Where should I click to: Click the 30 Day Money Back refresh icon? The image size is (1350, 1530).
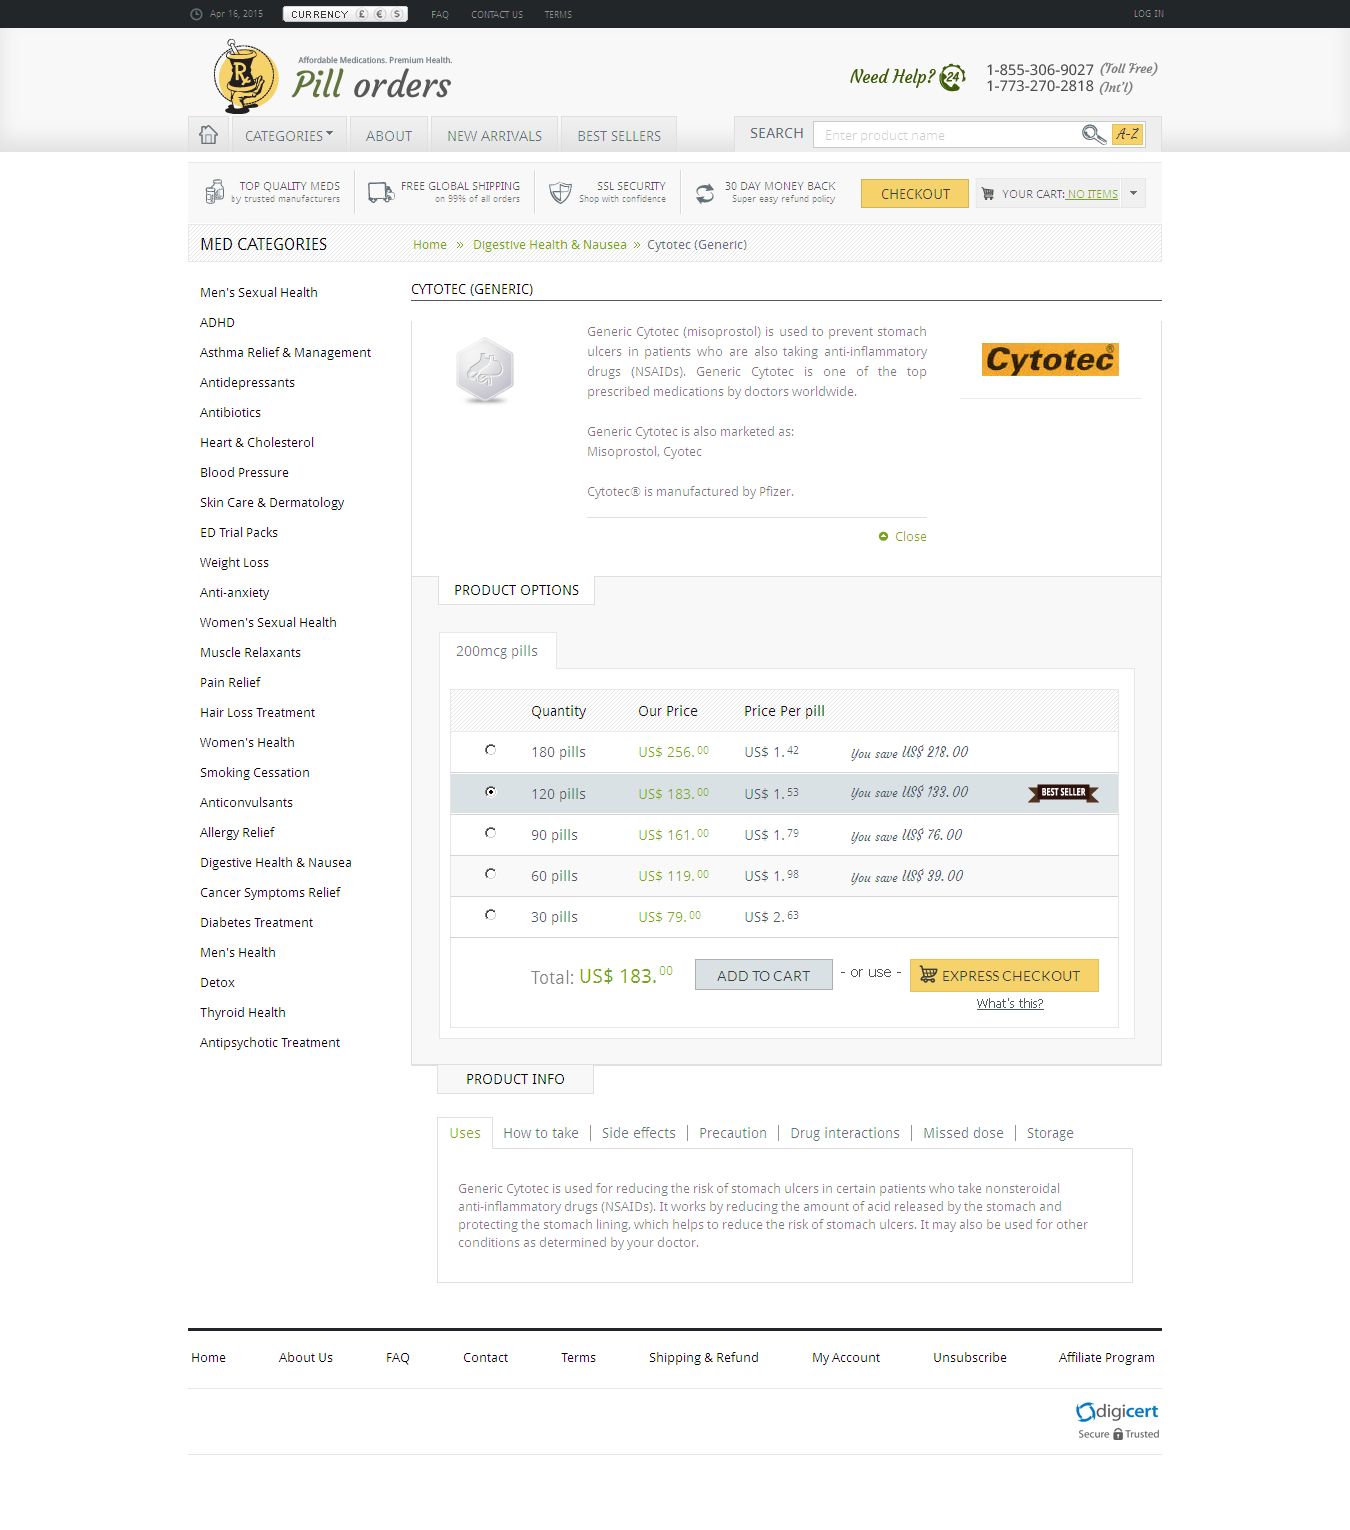[705, 193]
